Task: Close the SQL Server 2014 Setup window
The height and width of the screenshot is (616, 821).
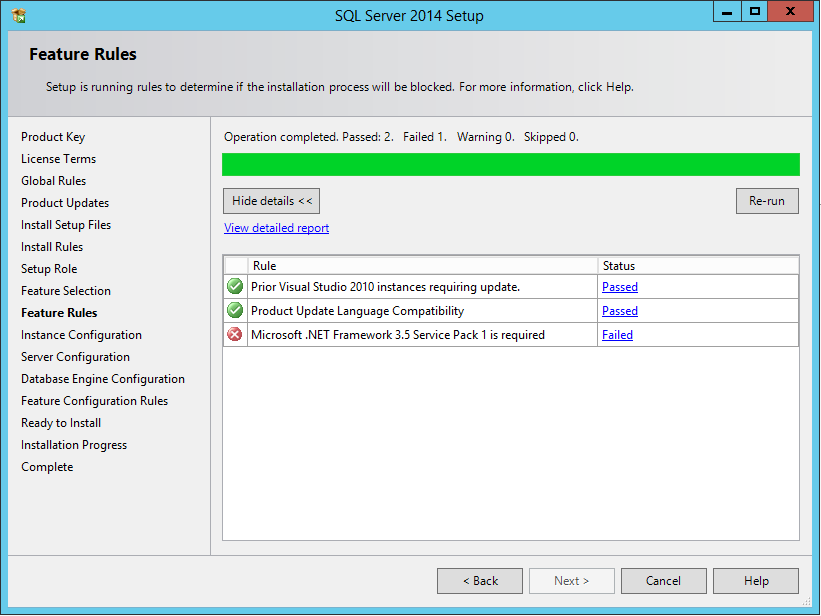Action: tap(791, 11)
